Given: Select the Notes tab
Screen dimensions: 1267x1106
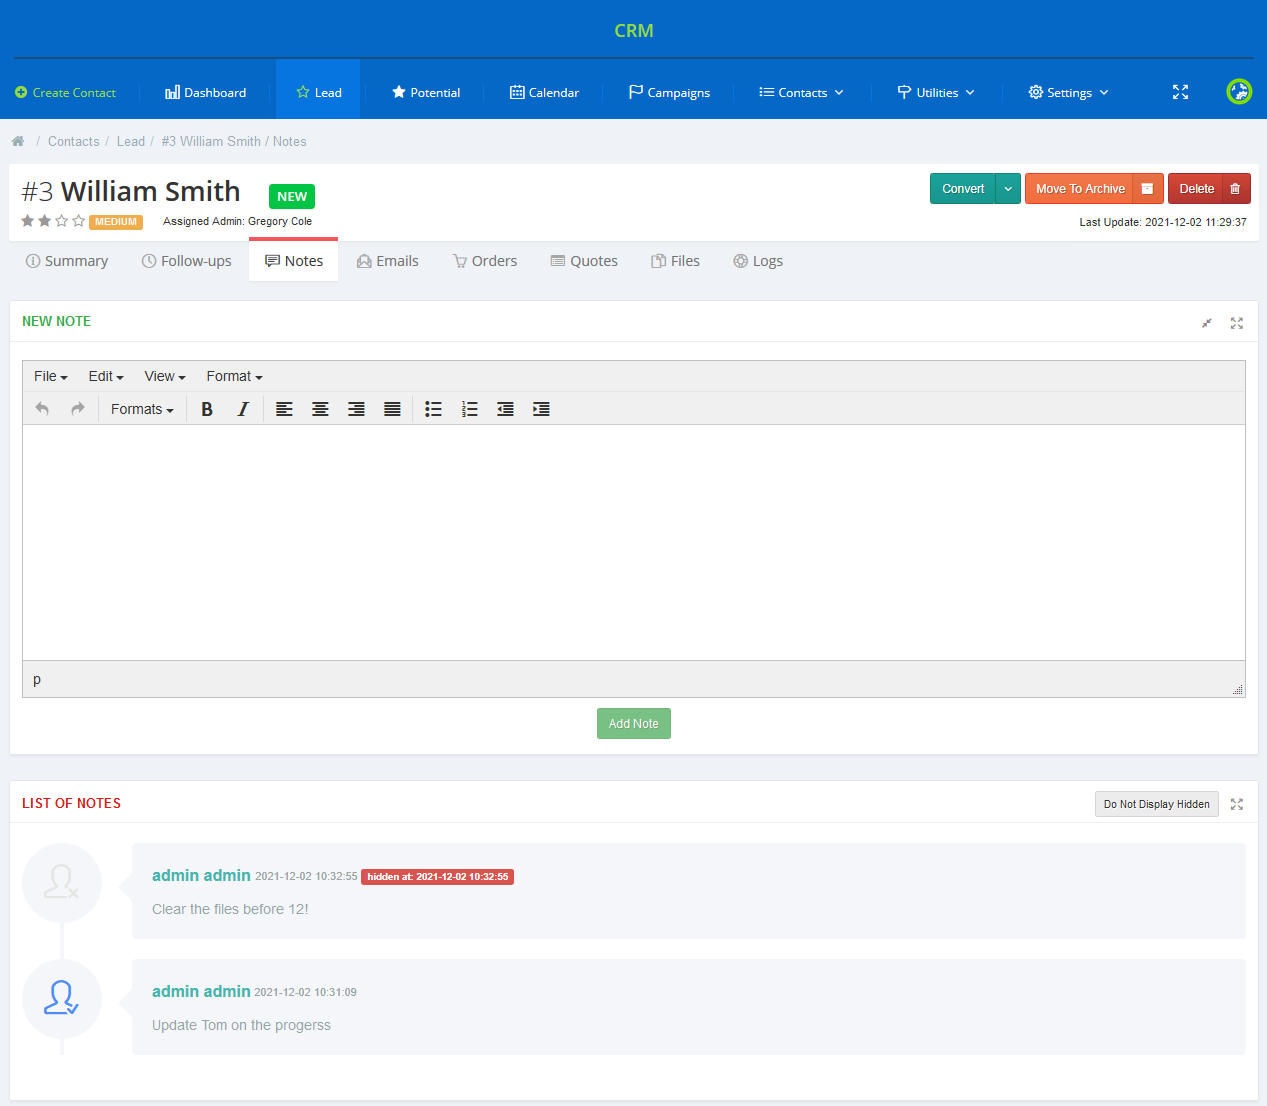Looking at the screenshot, I should click(294, 261).
